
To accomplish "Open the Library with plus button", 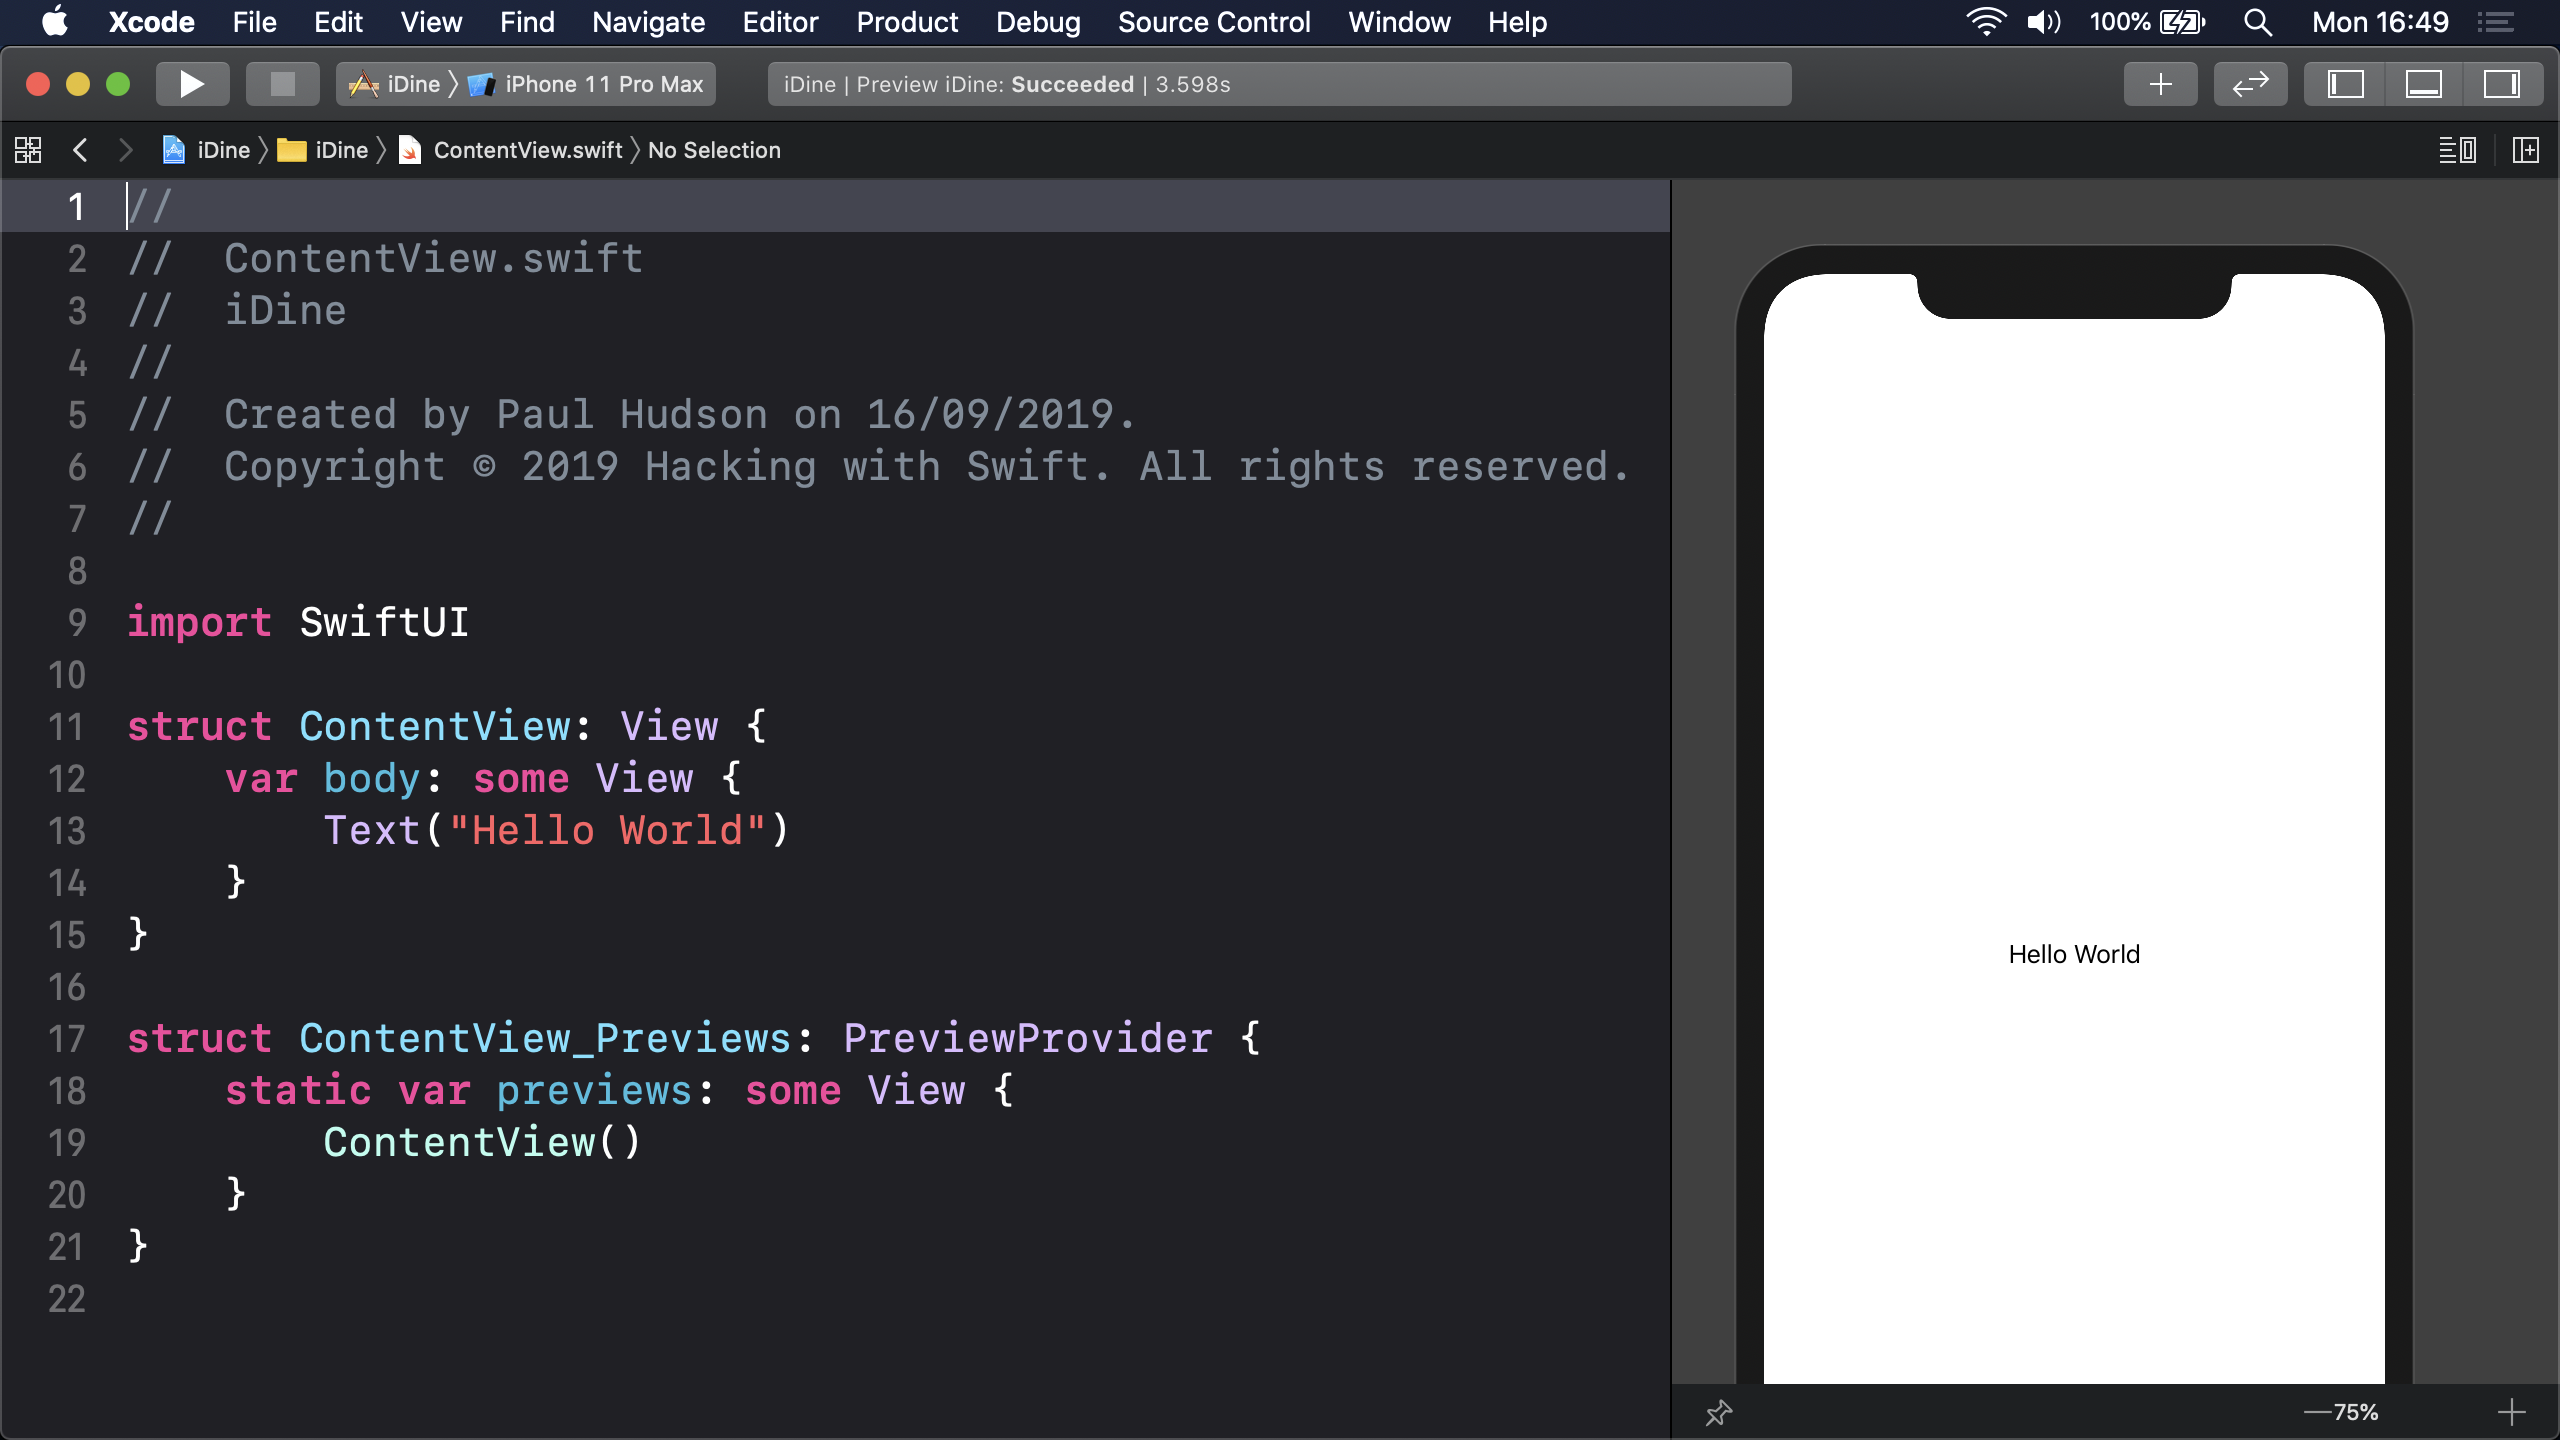I will (2160, 84).
